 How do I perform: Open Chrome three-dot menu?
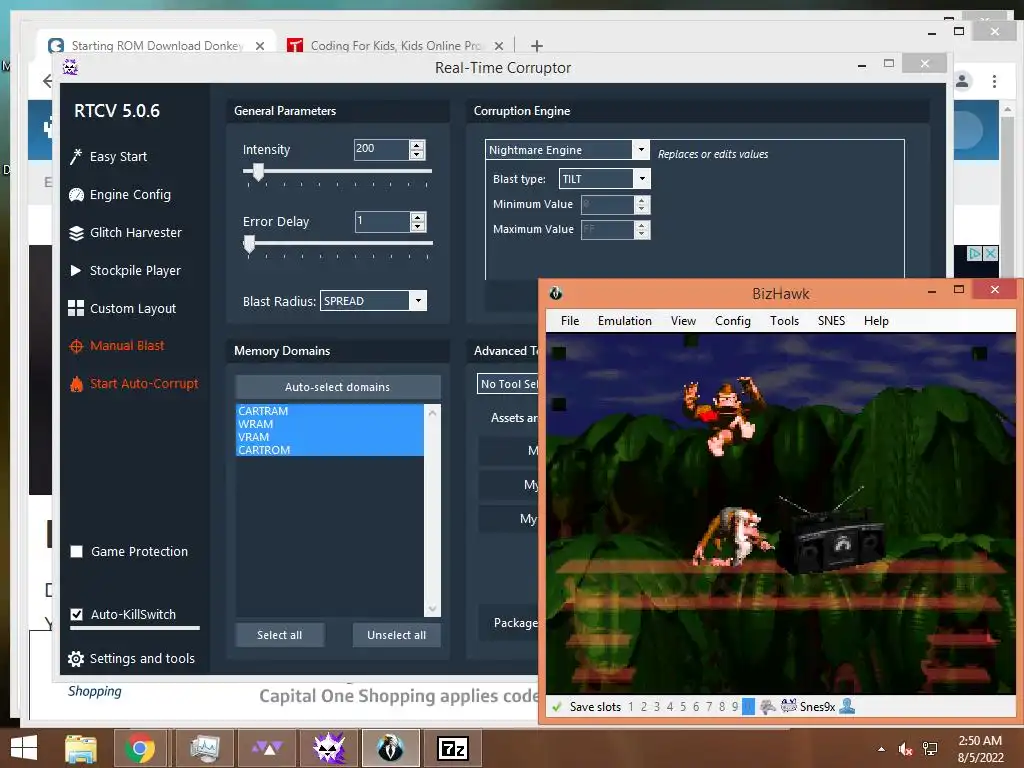[994, 82]
